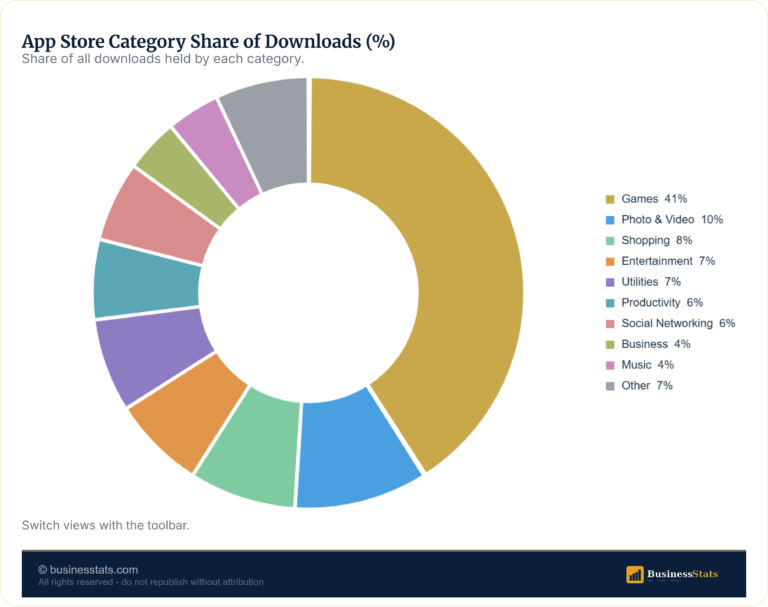Click the BusinessStats brand name
This screenshot has width=768, height=607.
pyautogui.click(x=682, y=574)
